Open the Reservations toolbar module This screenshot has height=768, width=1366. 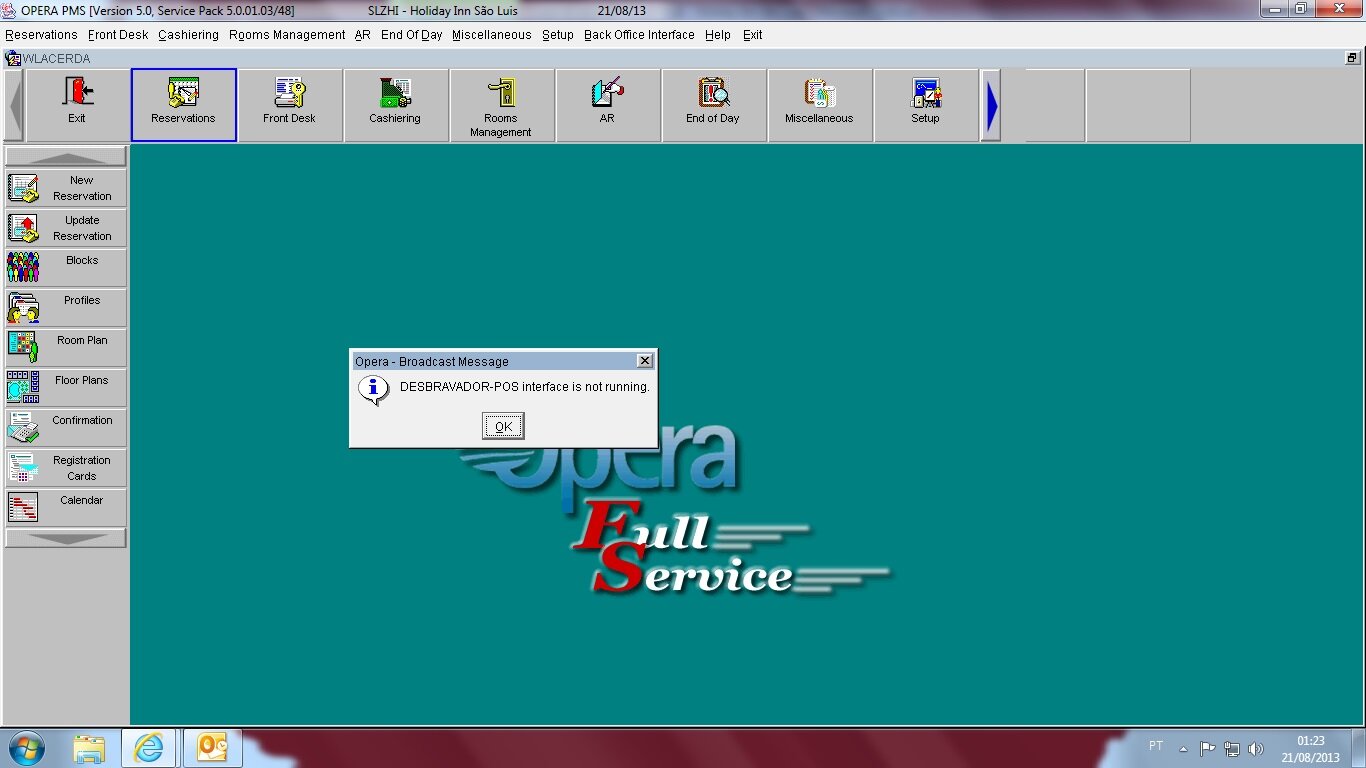click(184, 105)
